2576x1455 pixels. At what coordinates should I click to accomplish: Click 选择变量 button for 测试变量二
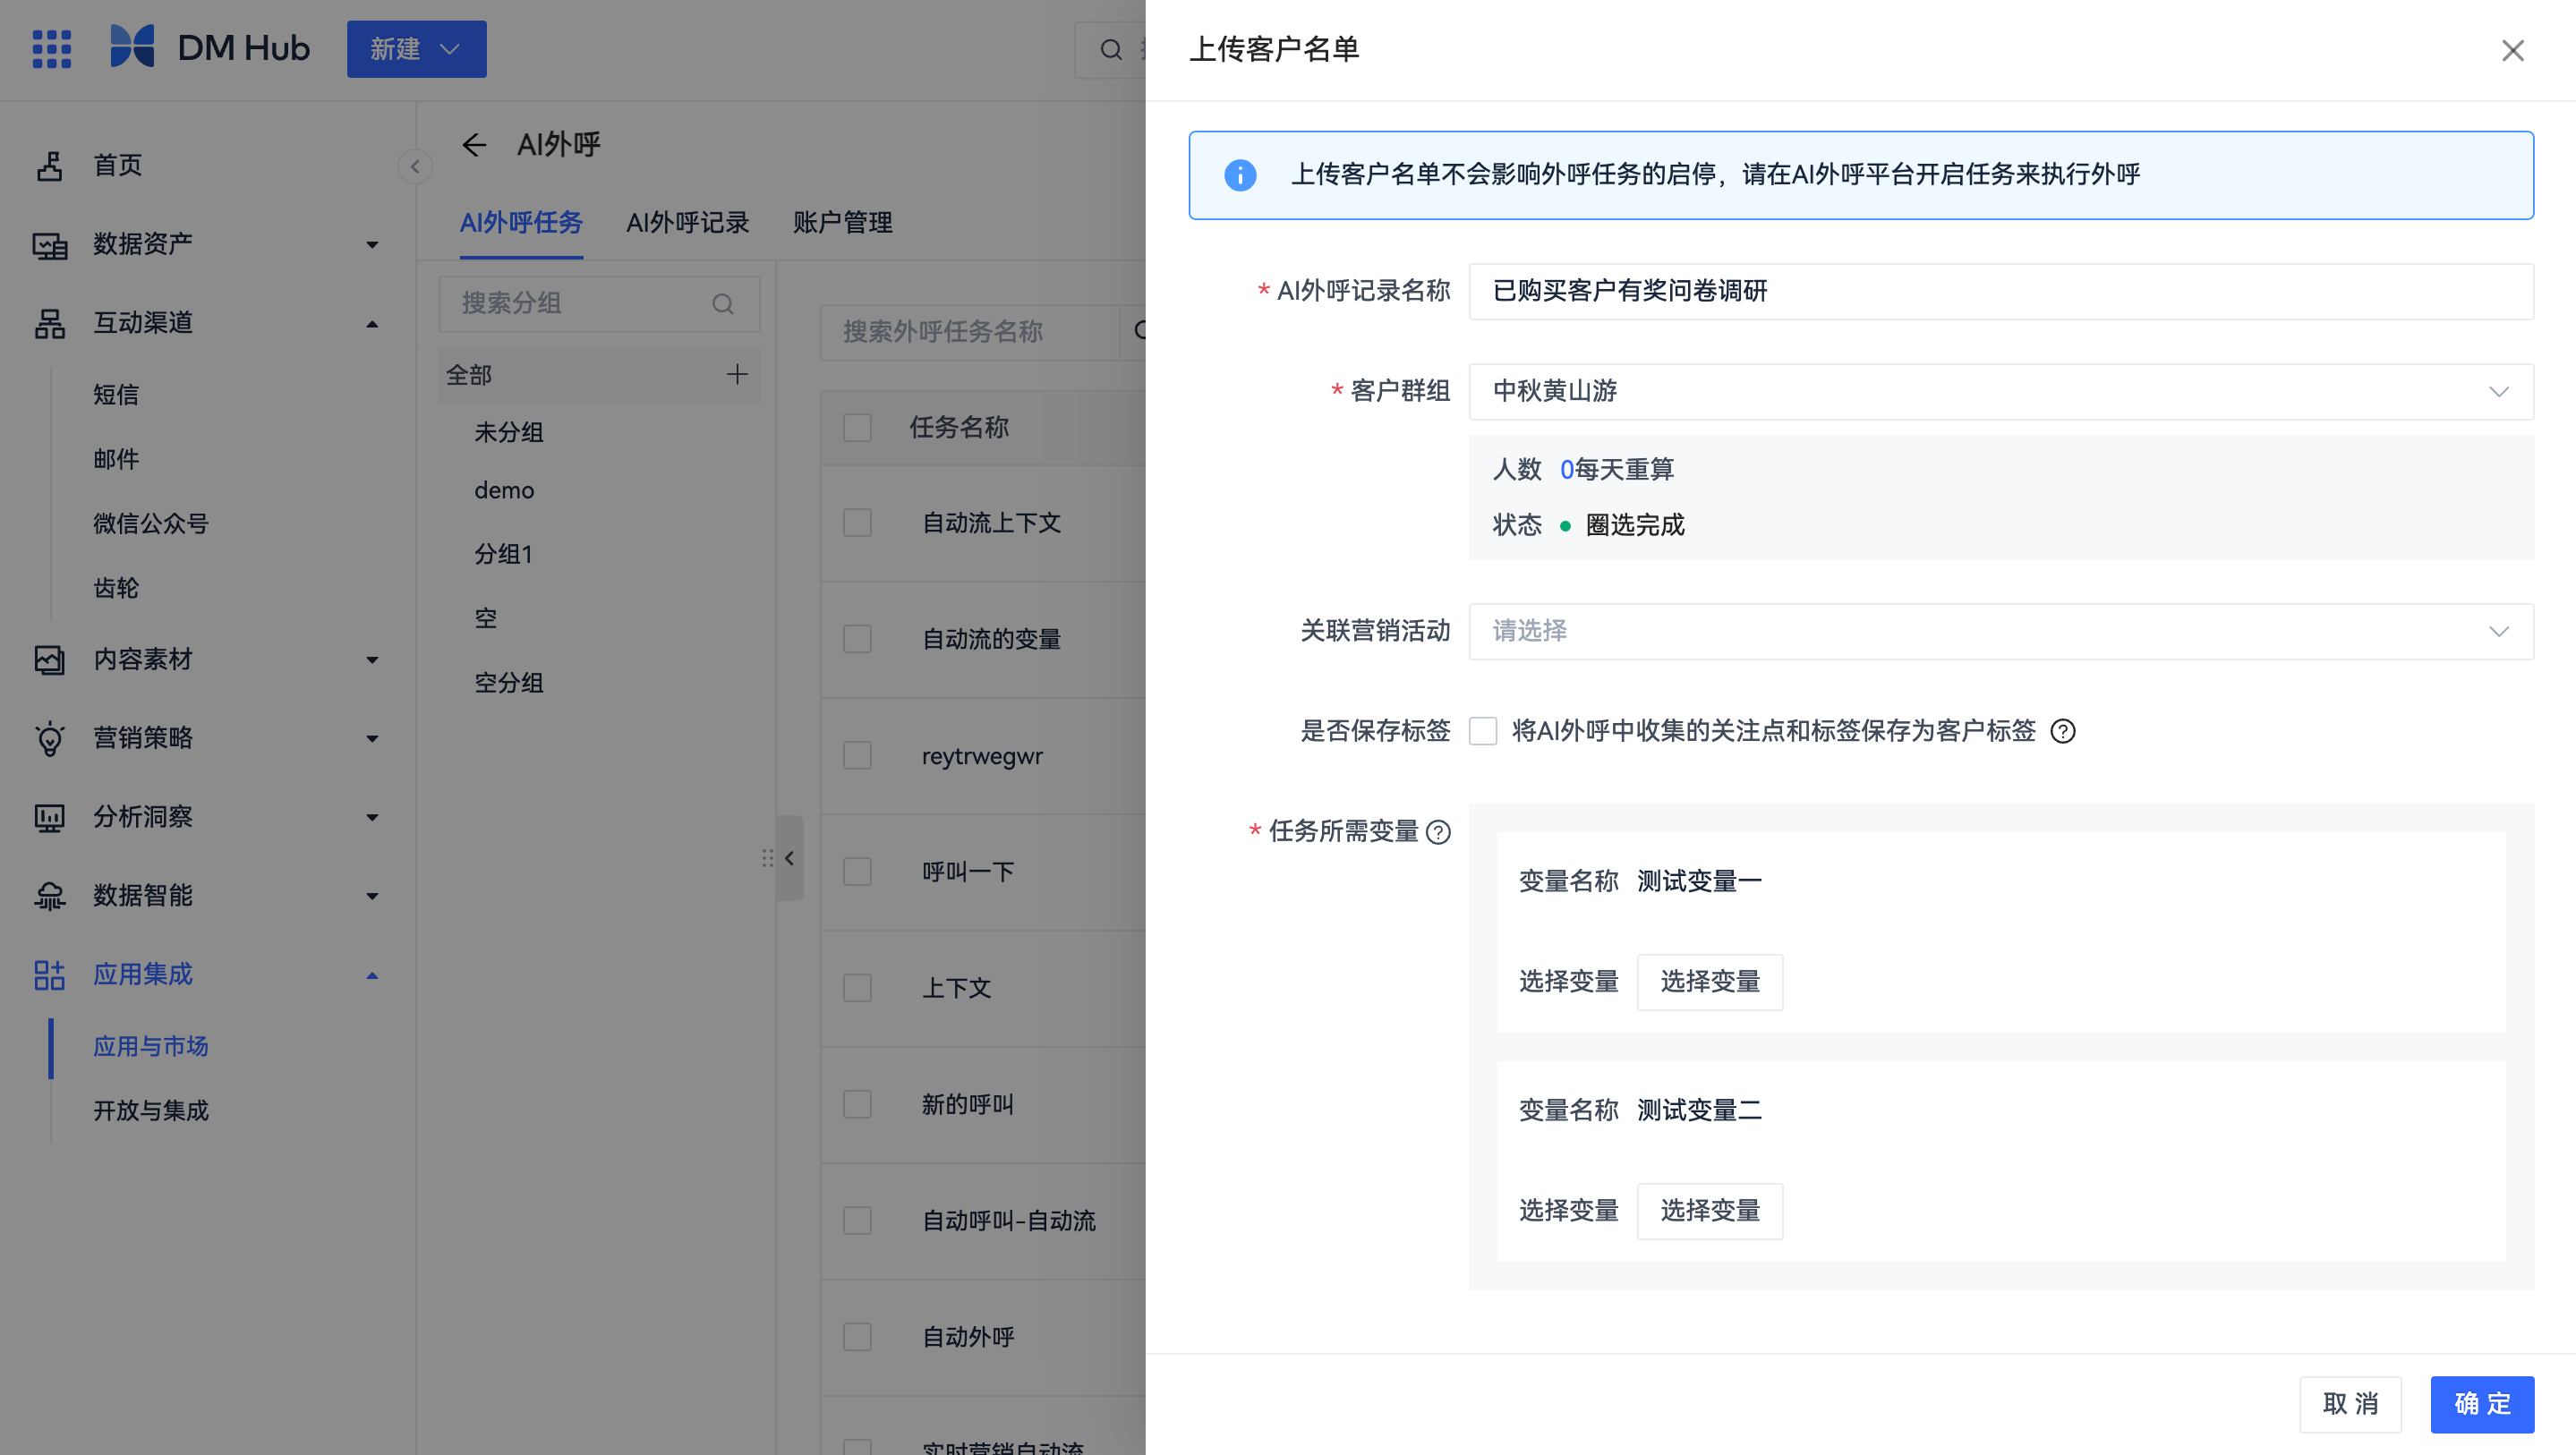[1710, 1211]
